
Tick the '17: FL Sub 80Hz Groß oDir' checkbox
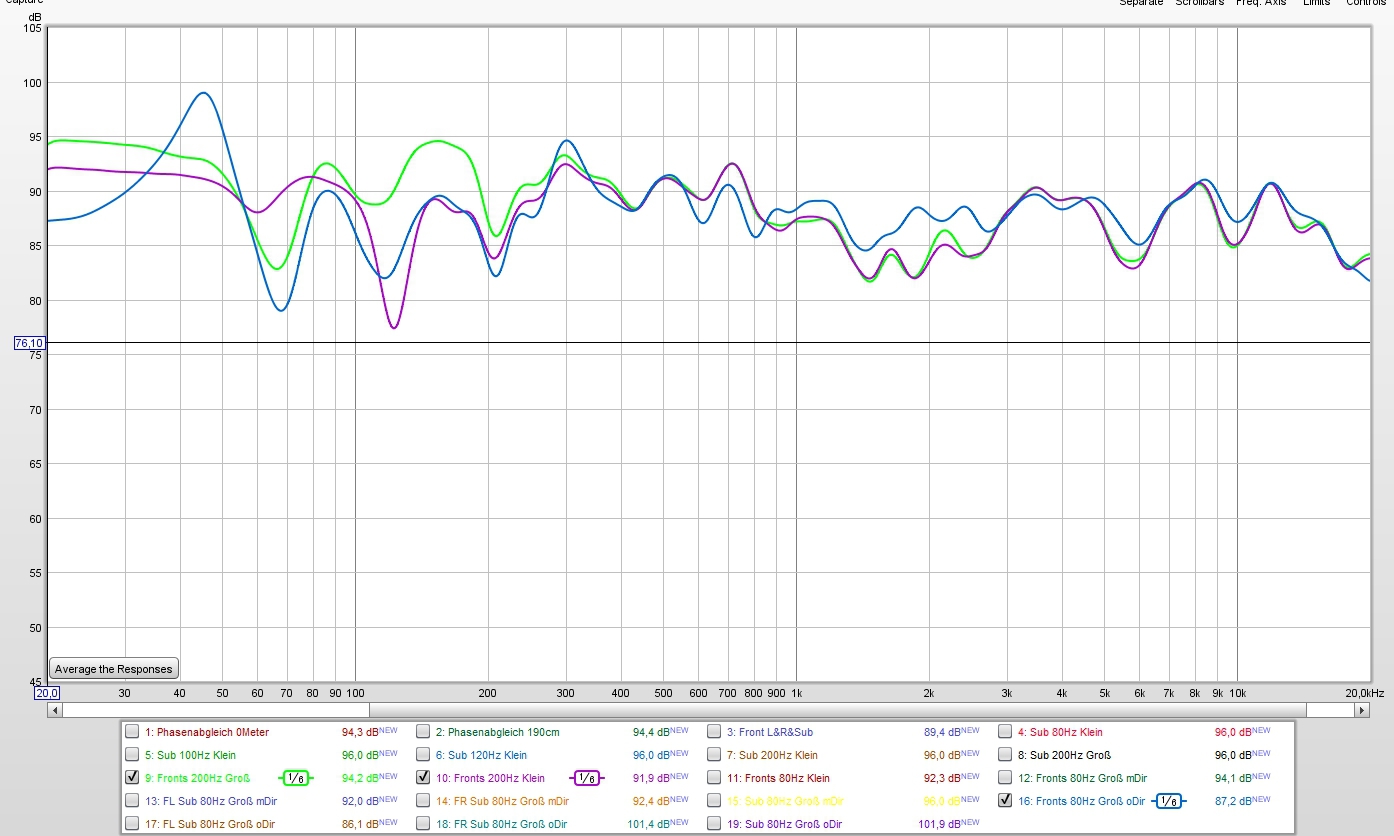click(132, 823)
